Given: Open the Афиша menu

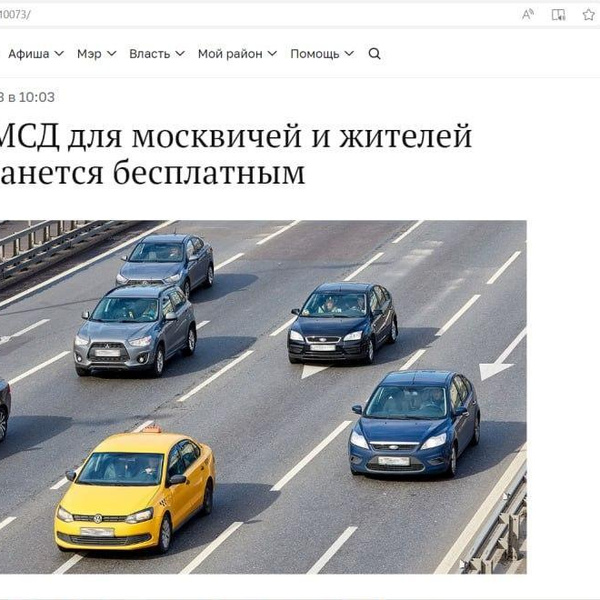Looking at the screenshot, I should click(36, 54).
